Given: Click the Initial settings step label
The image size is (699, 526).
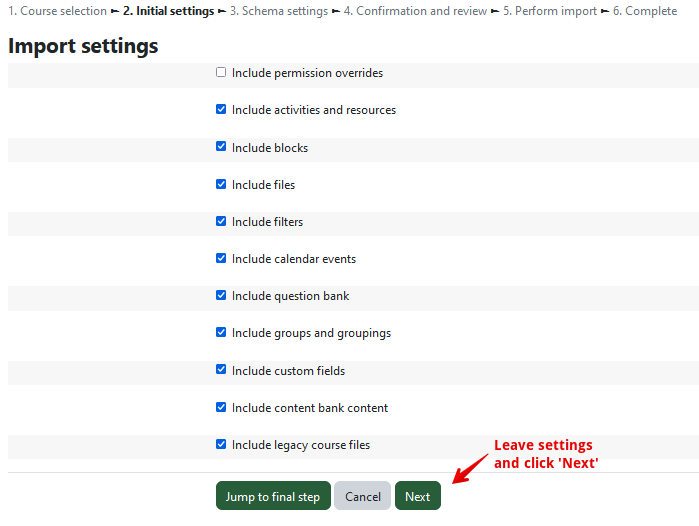Looking at the screenshot, I should (x=168, y=11).
